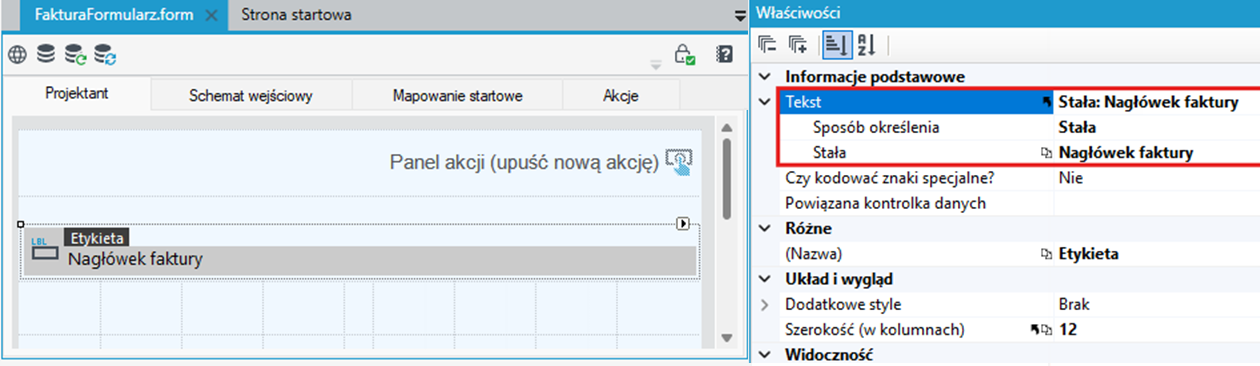Click the copy icon beside the (Nazwa) value
This screenshot has height=366, width=1260.
(1047, 254)
